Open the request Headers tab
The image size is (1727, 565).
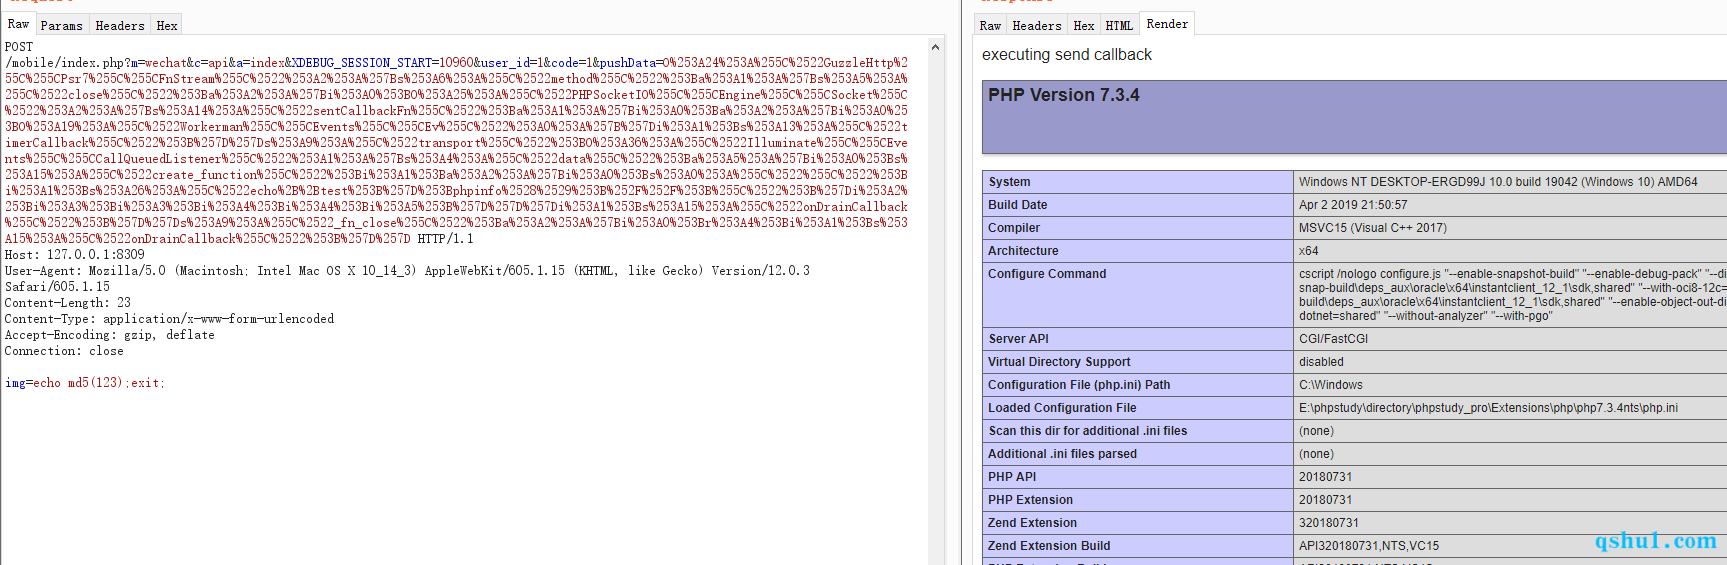click(120, 25)
